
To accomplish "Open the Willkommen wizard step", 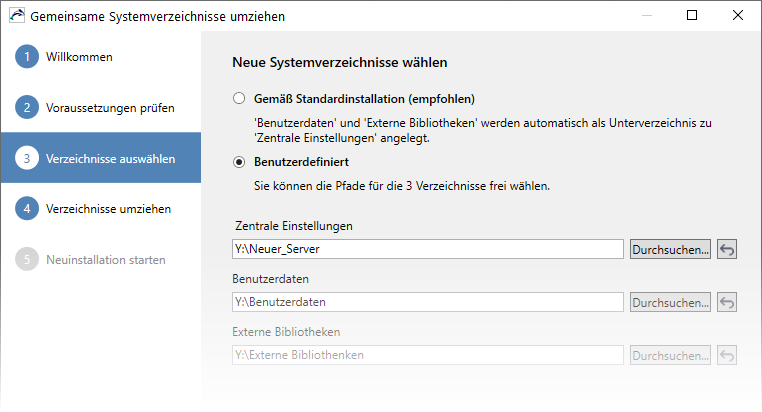I will [x=79, y=57].
